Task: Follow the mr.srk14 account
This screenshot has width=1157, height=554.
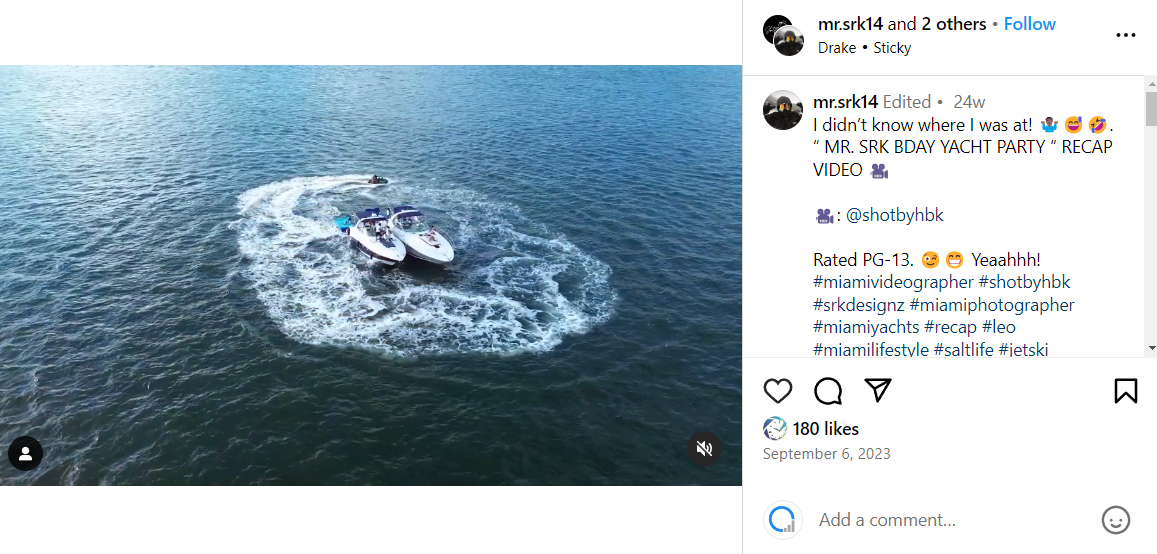Action: [1029, 24]
